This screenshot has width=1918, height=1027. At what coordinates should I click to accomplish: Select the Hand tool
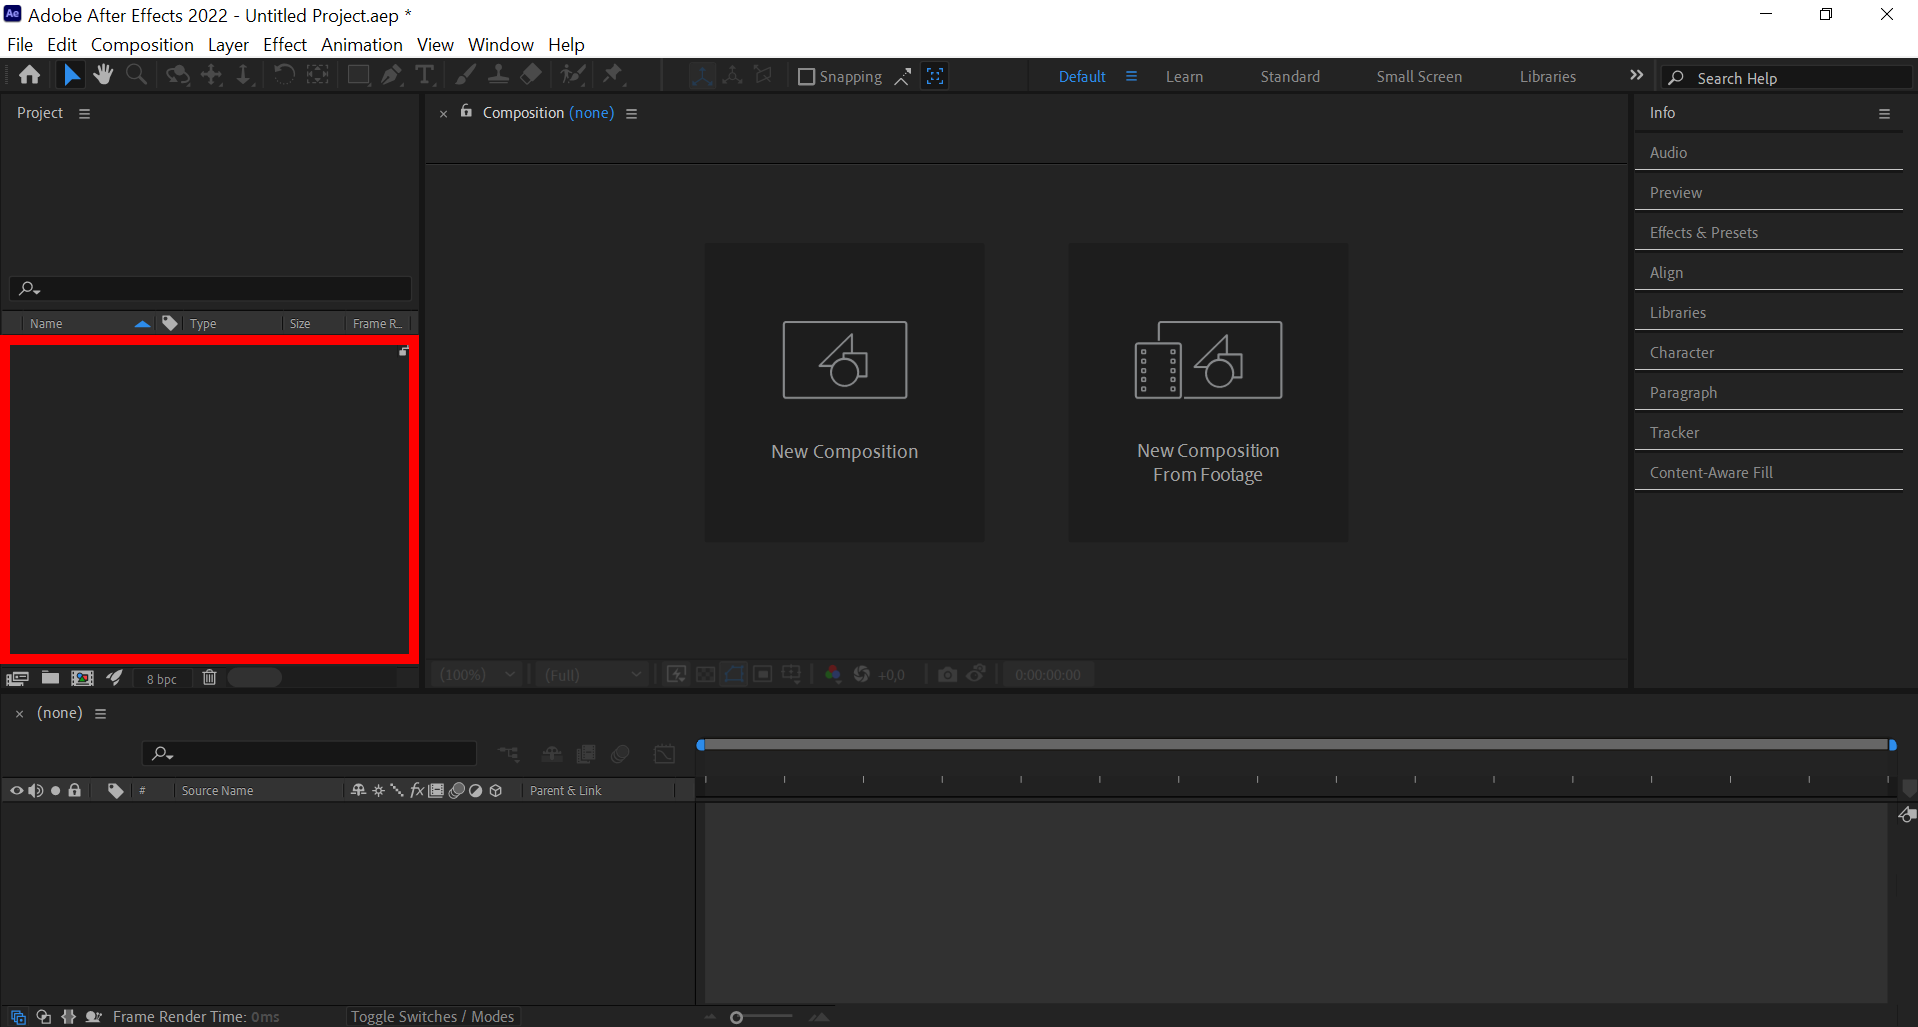(x=103, y=74)
